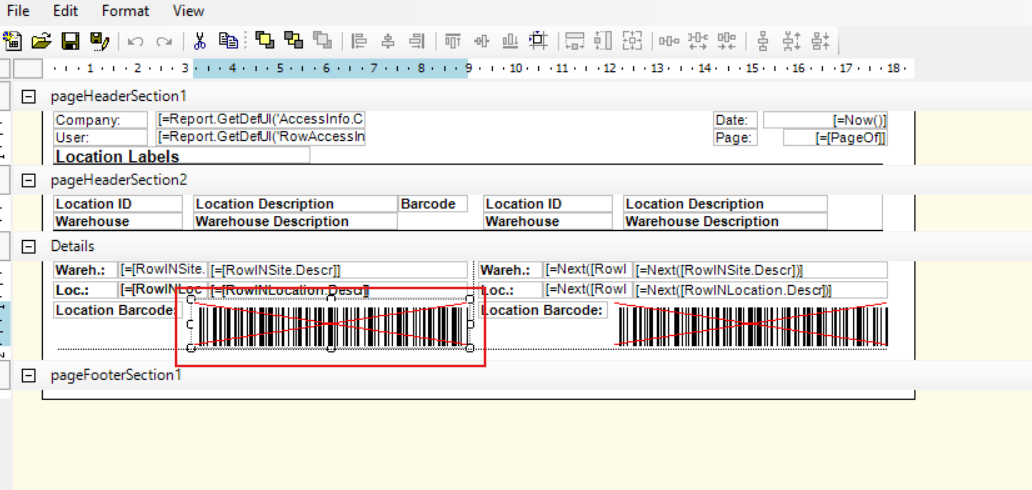The width and height of the screenshot is (1032, 490).
Task: Click the New Report icon
Action: coord(13,41)
